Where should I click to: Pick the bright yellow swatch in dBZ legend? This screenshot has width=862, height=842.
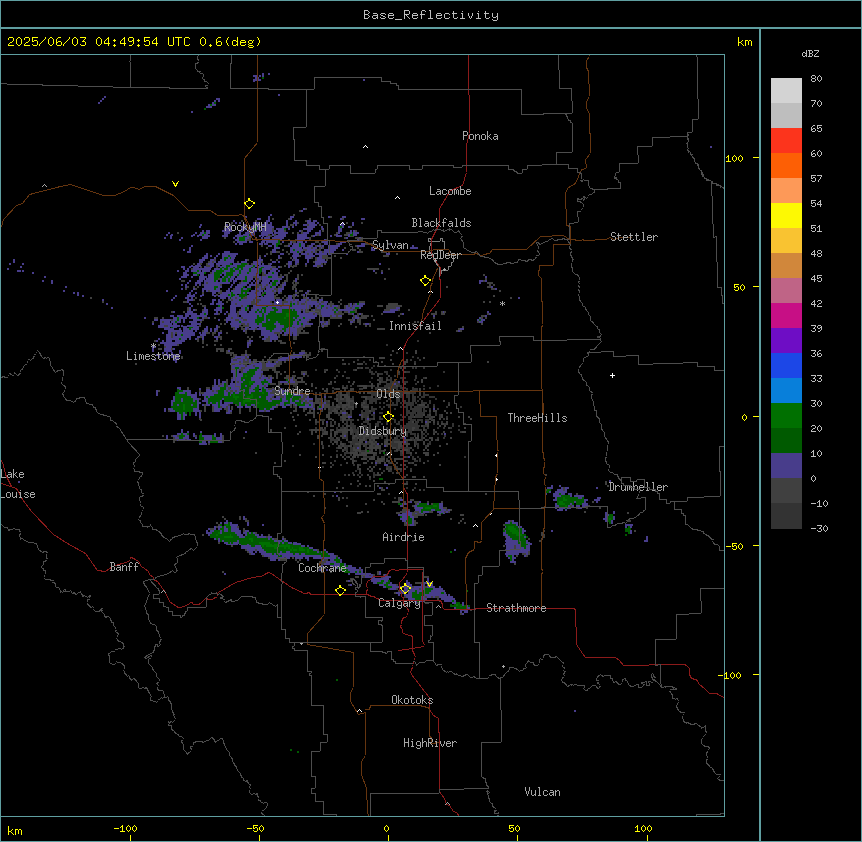pos(786,215)
